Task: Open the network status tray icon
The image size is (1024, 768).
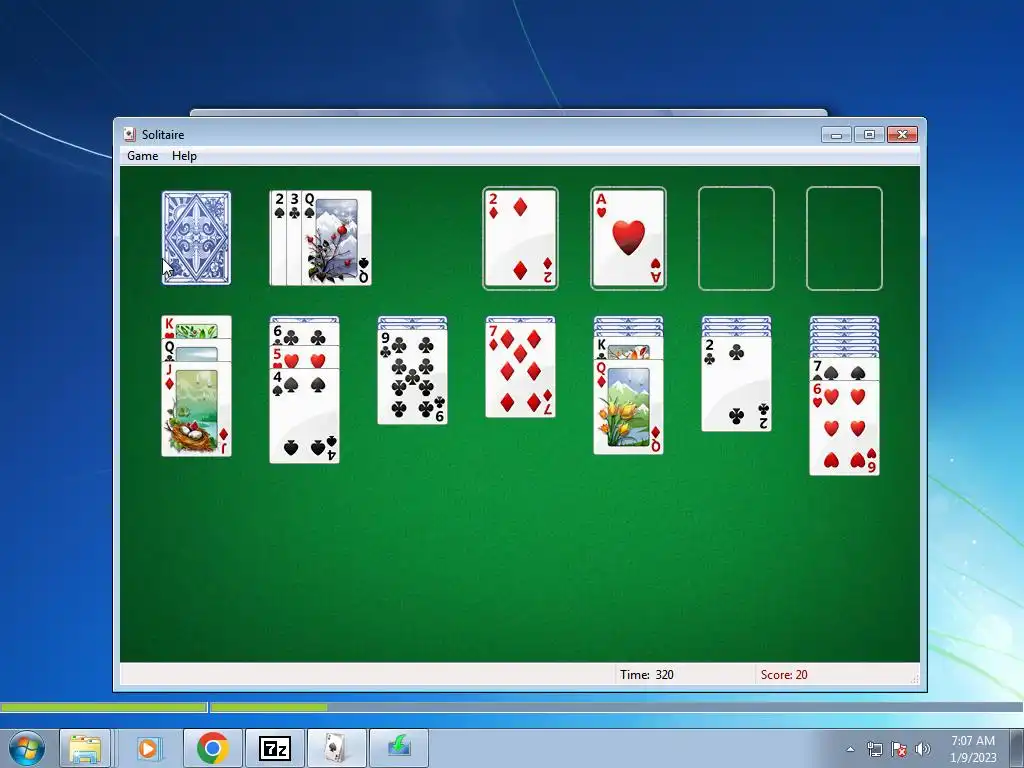Action: [874, 749]
